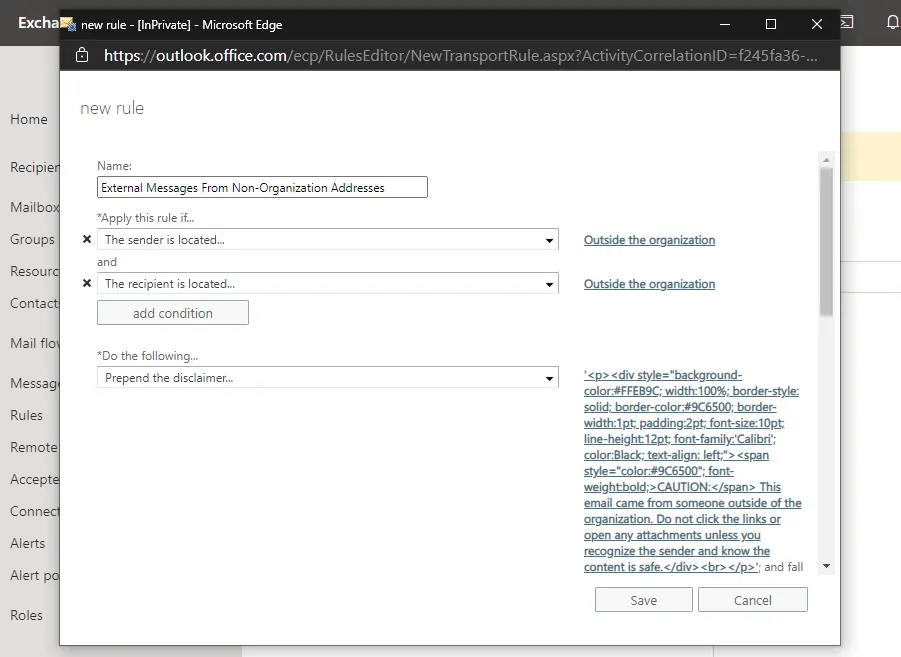
Task: Click the '*Do the following...' label
Action: tap(148, 356)
